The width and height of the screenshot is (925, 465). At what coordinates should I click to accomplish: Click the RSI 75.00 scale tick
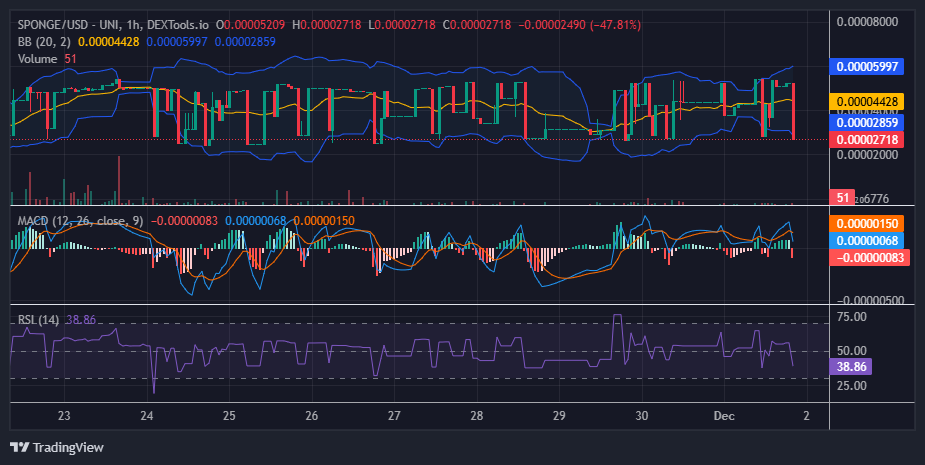pyautogui.click(x=852, y=317)
